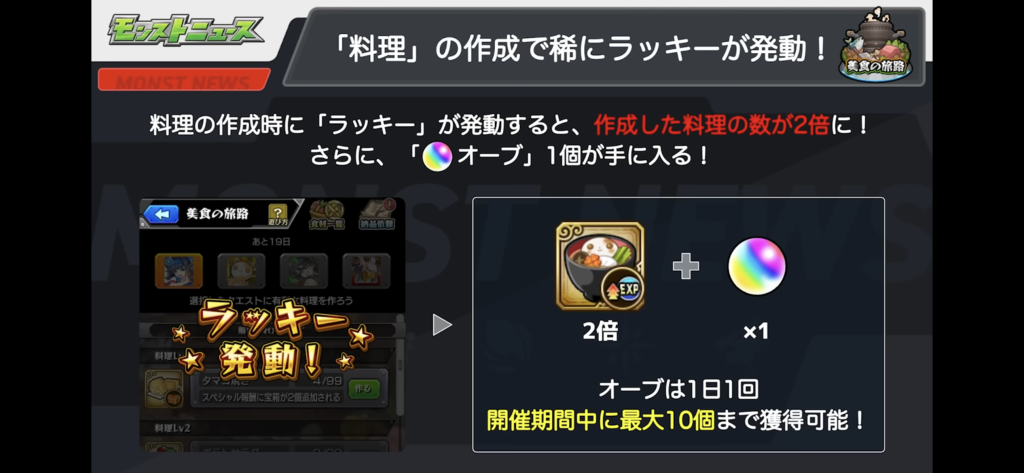Select the highlighted first quest character thumbnail
The image size is (1024, 473).
tap(178, 271)
